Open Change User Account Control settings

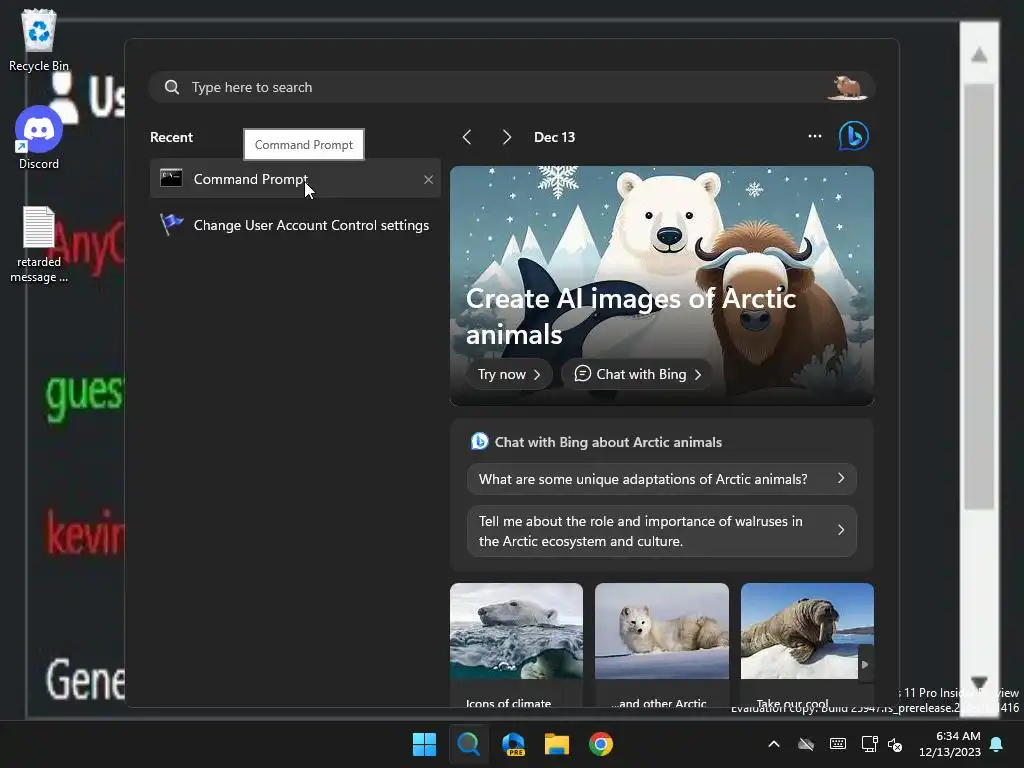(x=295, y=225)
